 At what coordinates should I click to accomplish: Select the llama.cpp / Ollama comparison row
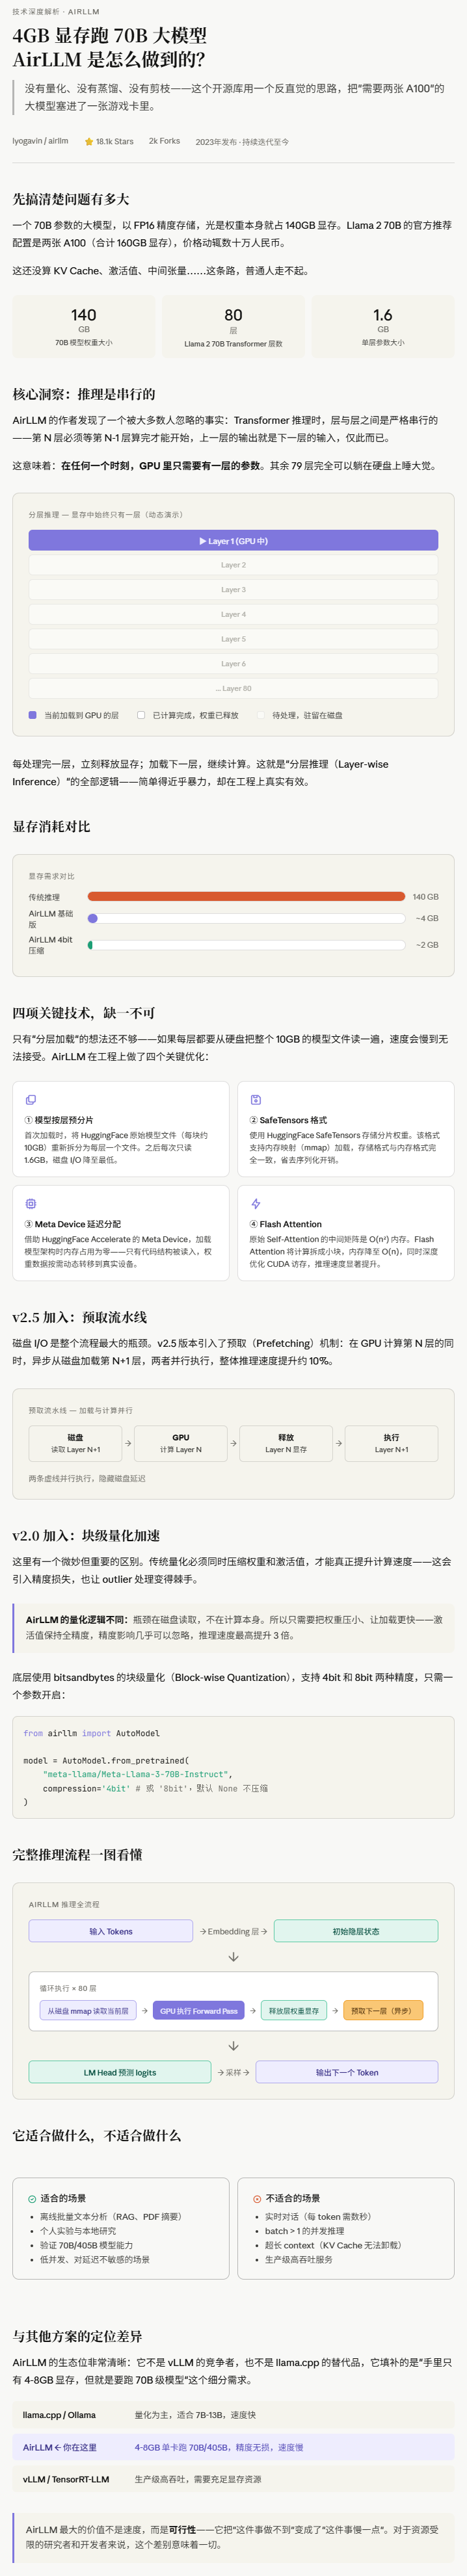[x=233, y=2415]
